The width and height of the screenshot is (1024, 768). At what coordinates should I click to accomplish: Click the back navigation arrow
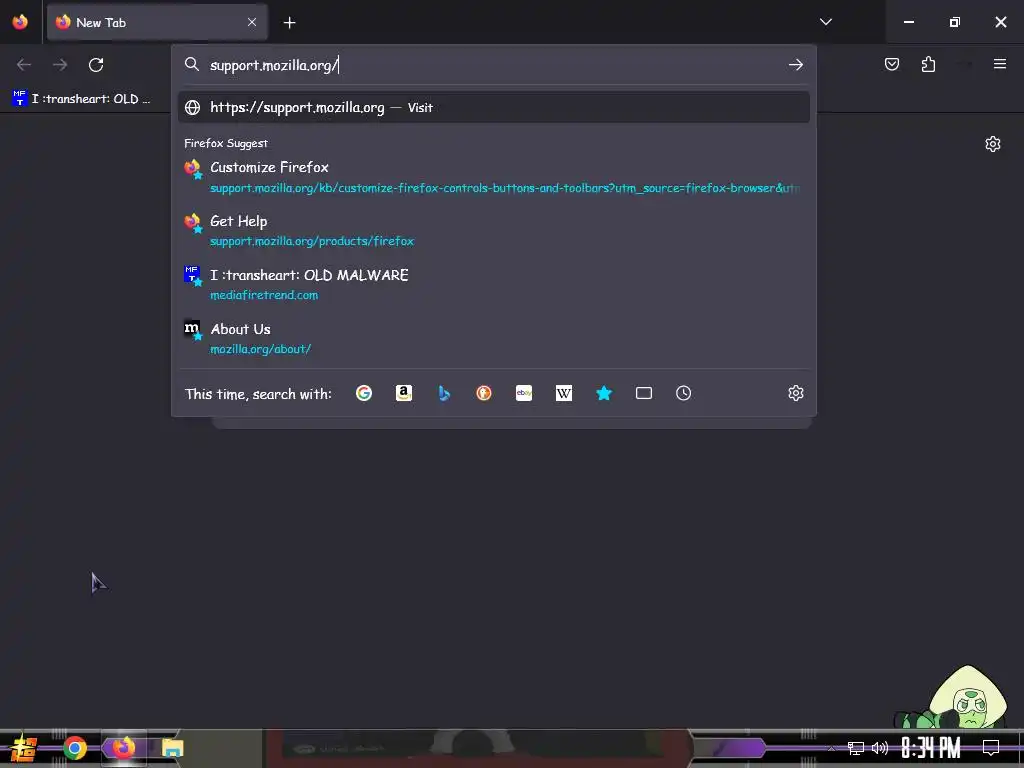[x=24, y=65]
